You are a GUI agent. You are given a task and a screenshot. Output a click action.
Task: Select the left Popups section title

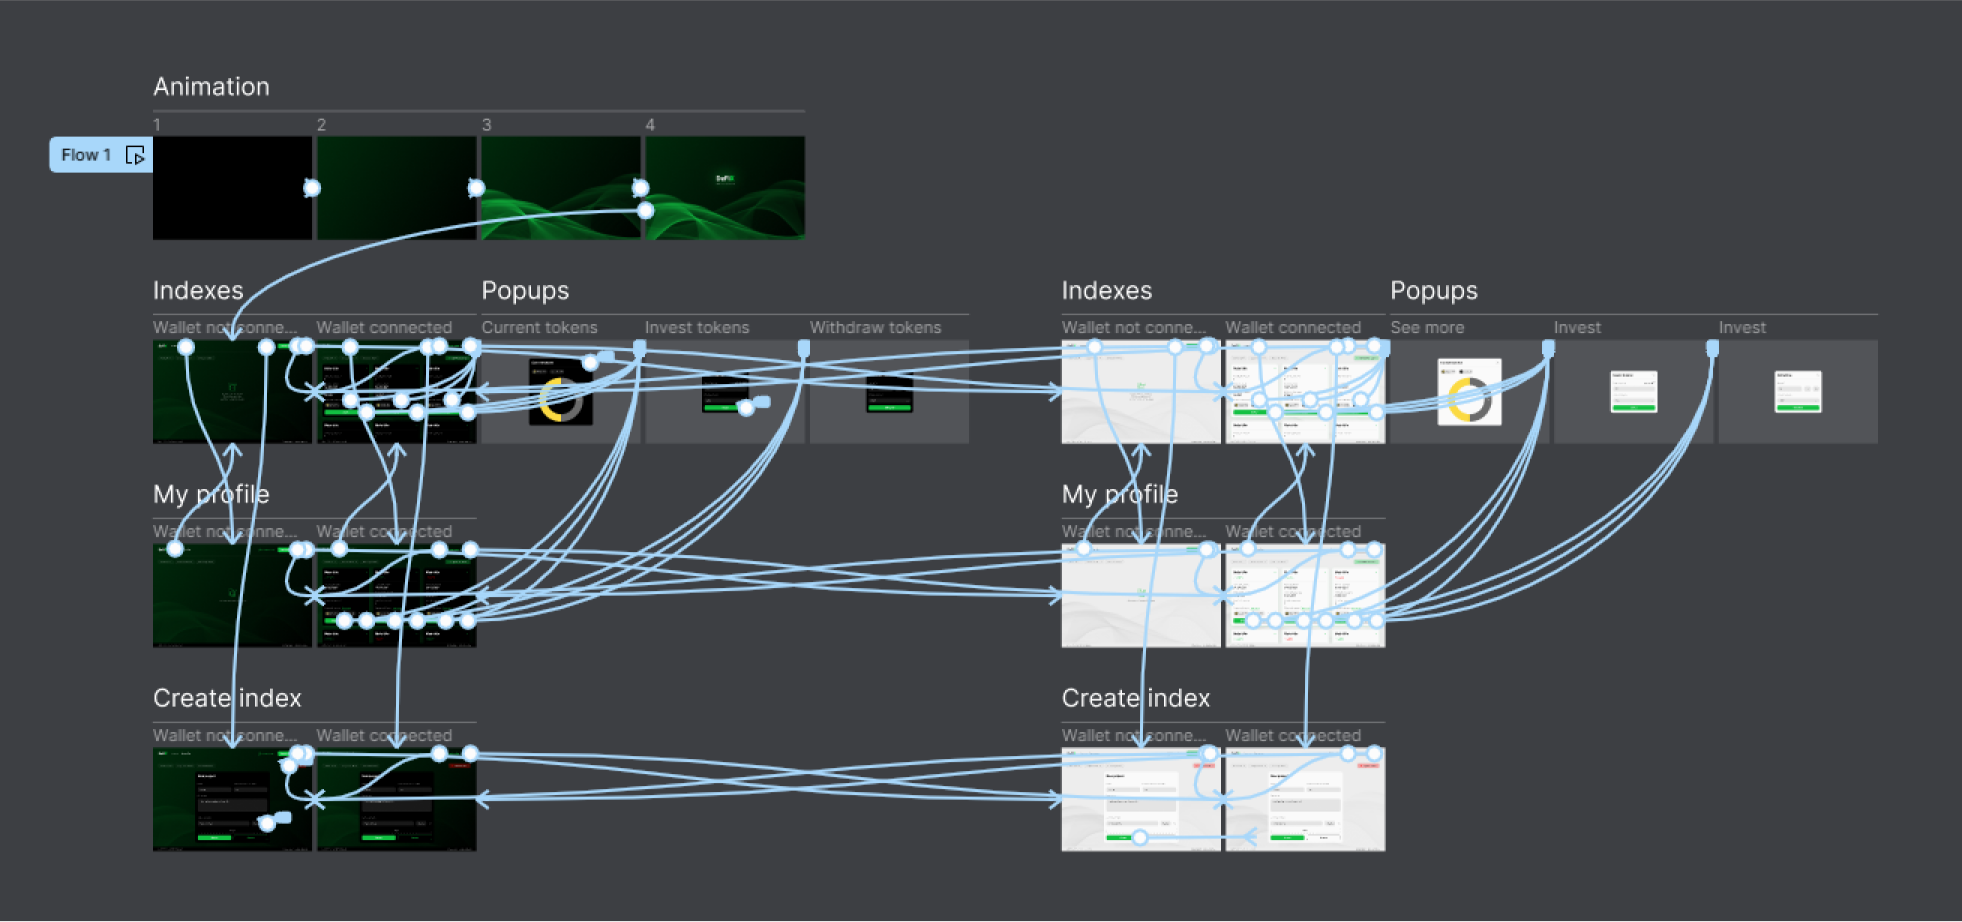(x=525, y=291)
